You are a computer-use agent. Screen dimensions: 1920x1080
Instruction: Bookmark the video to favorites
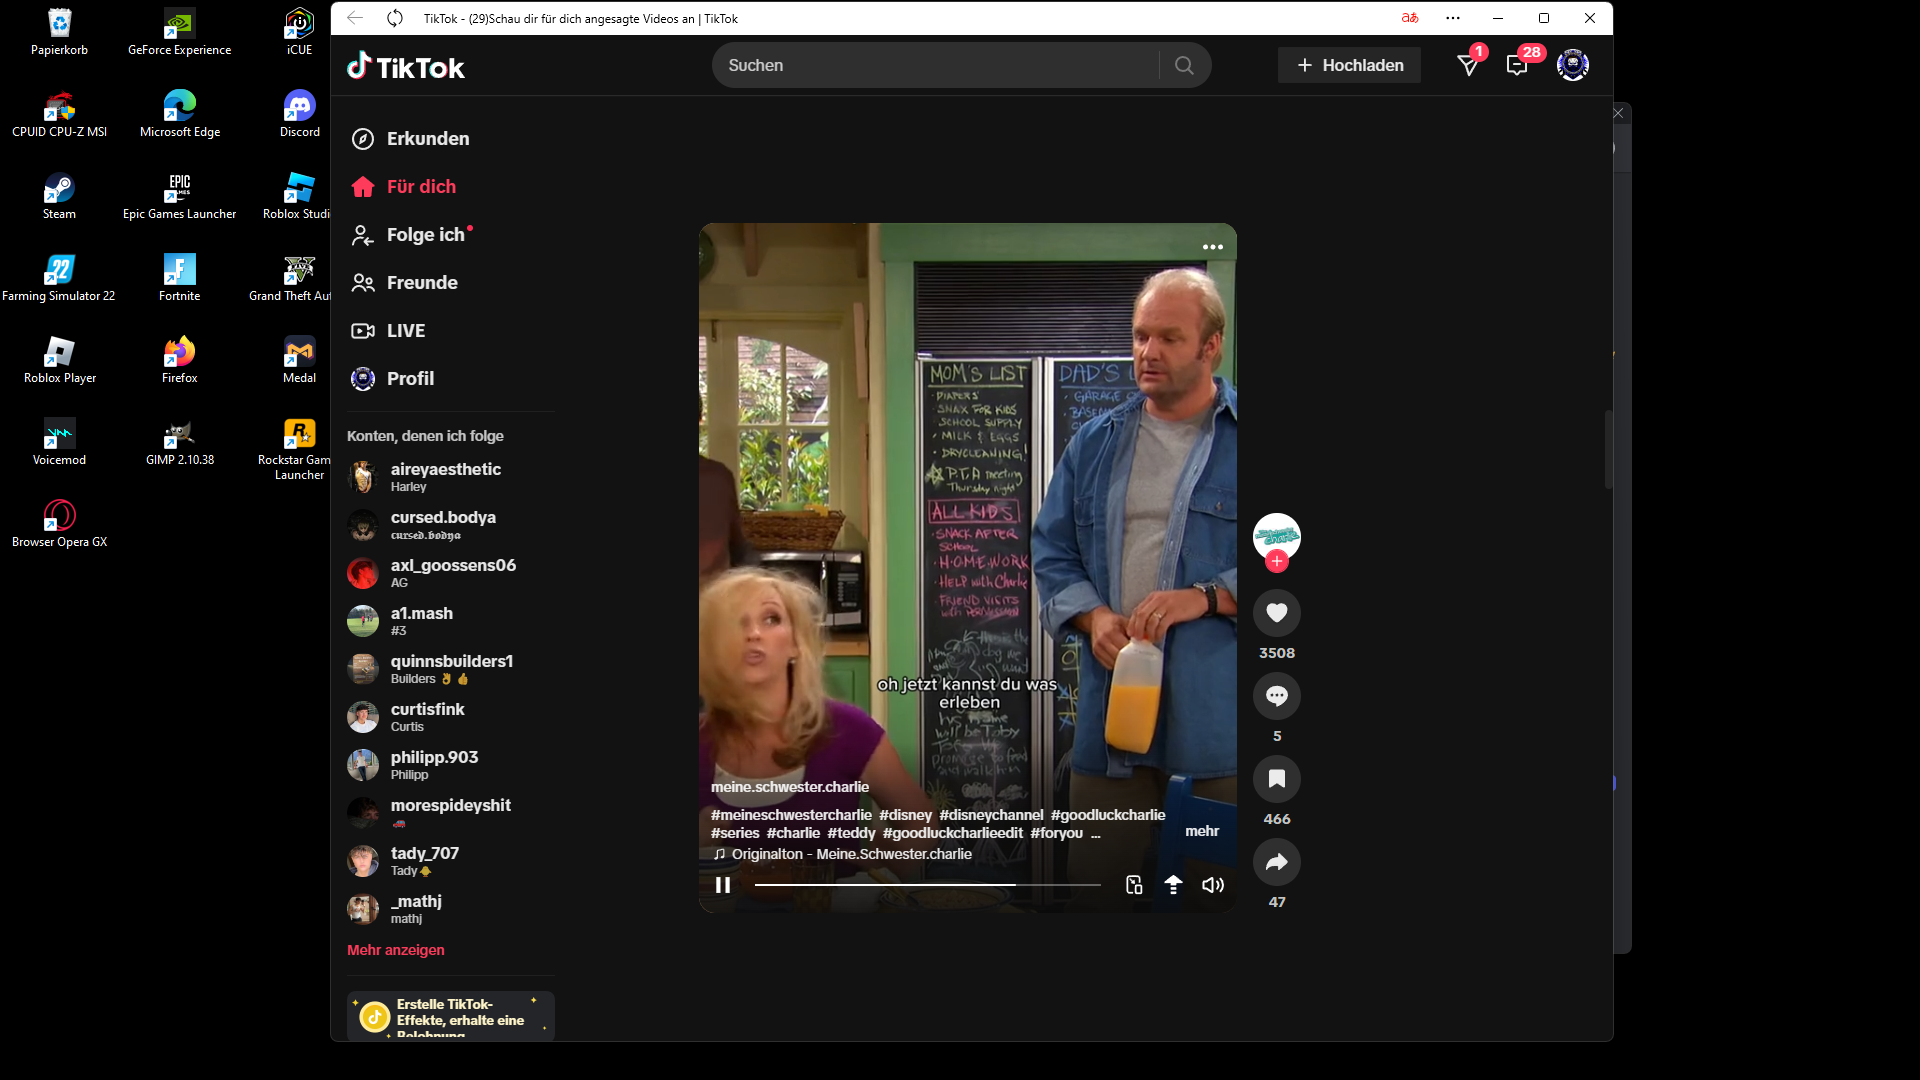pyautogui.click(x=1277, y=778)
